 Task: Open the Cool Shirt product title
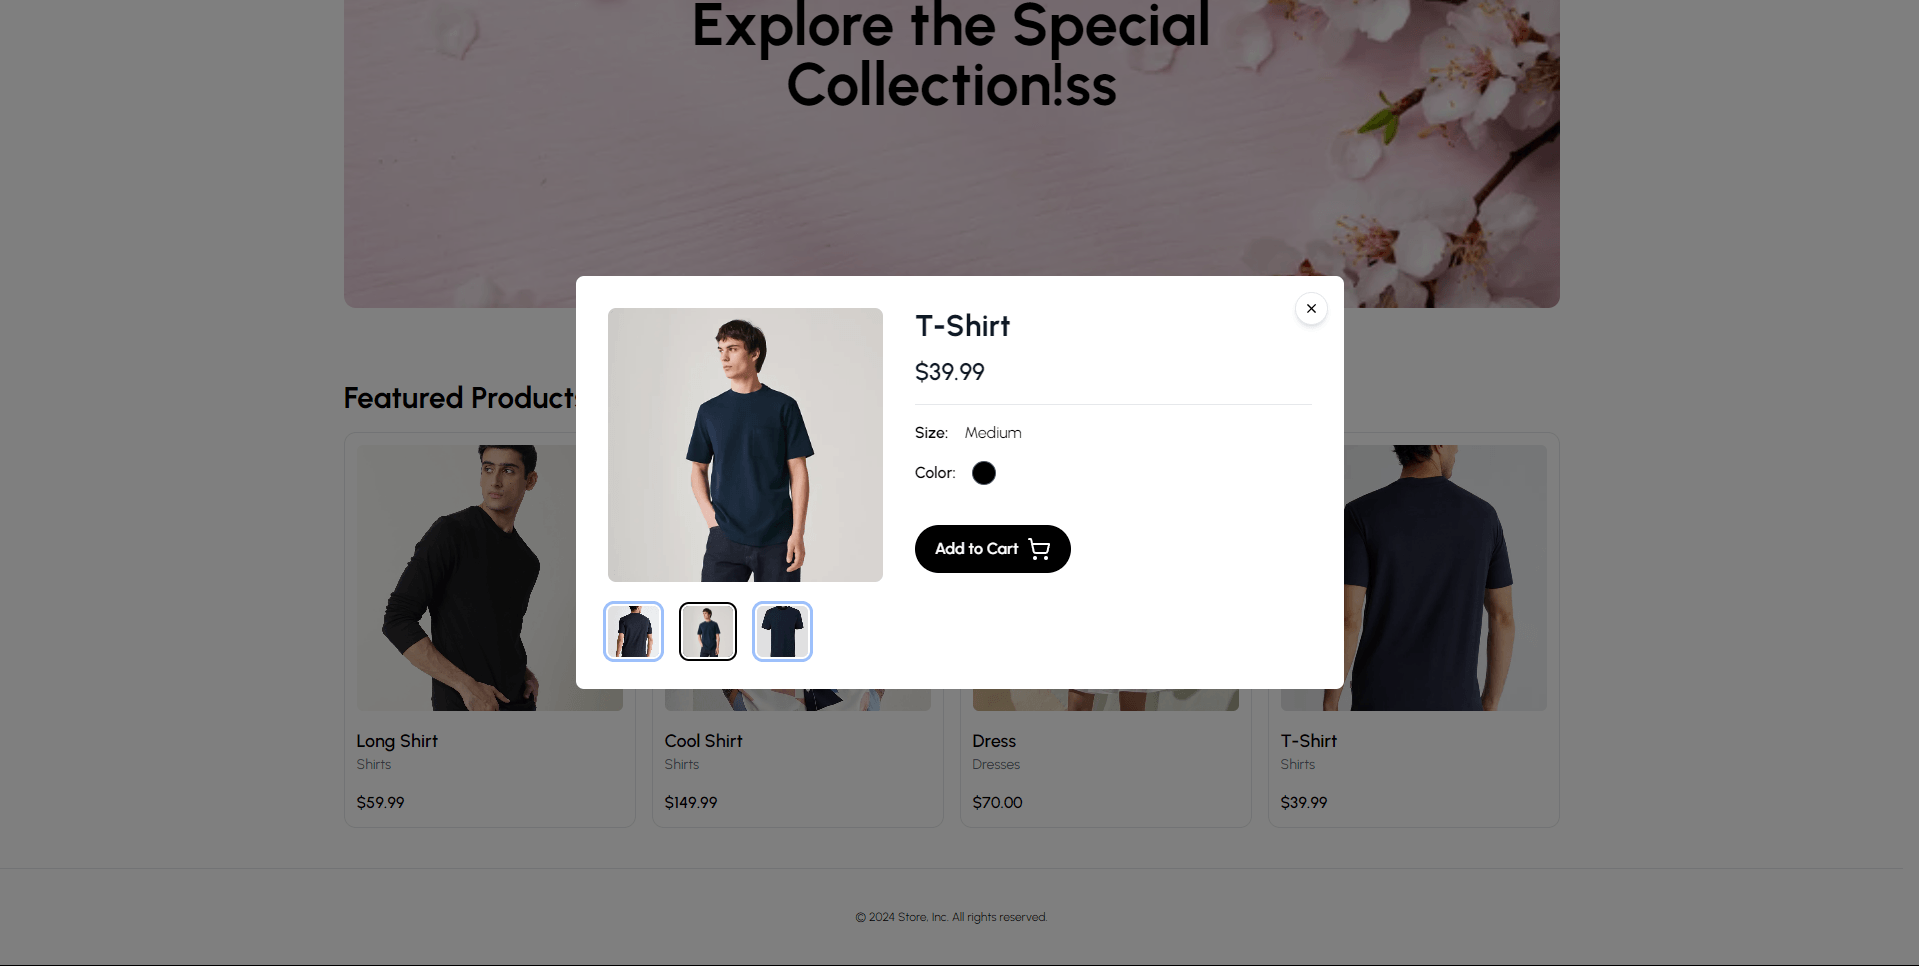tap(704, 741)
